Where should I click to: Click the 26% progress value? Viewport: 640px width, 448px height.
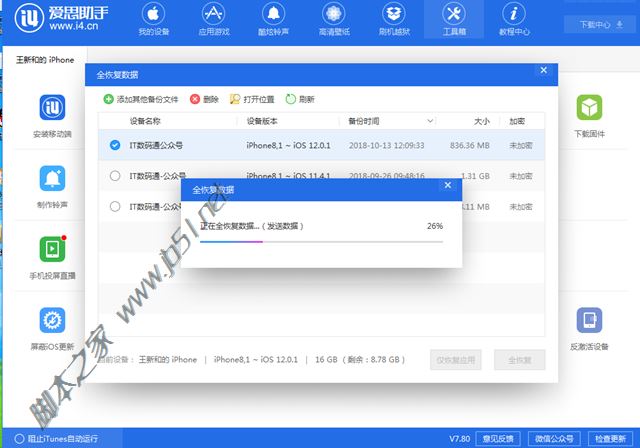(435, 226)
